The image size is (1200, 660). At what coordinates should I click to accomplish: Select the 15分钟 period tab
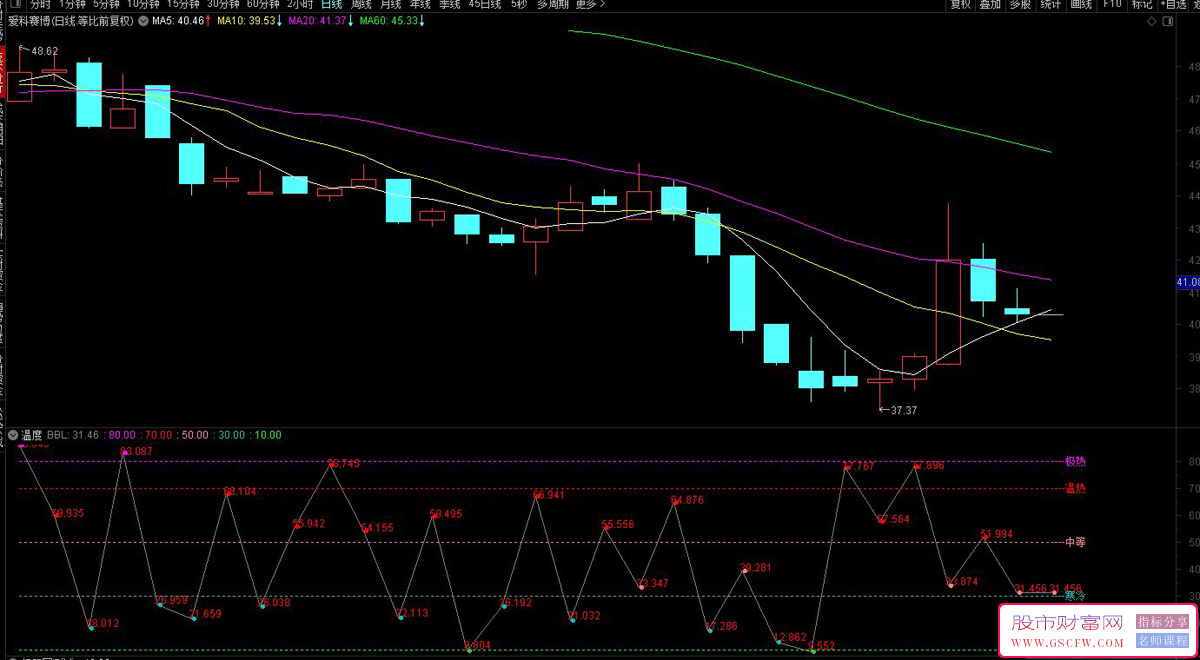point(184,5)
